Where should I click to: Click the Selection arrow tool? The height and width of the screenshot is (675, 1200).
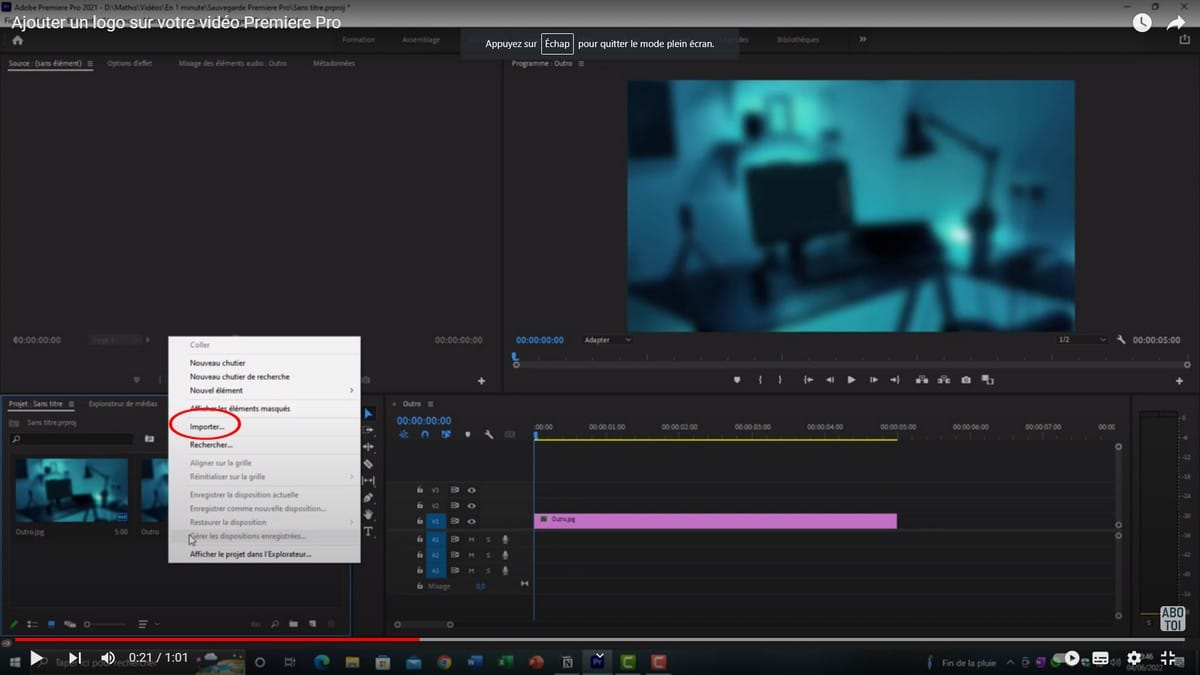(368, 414)
